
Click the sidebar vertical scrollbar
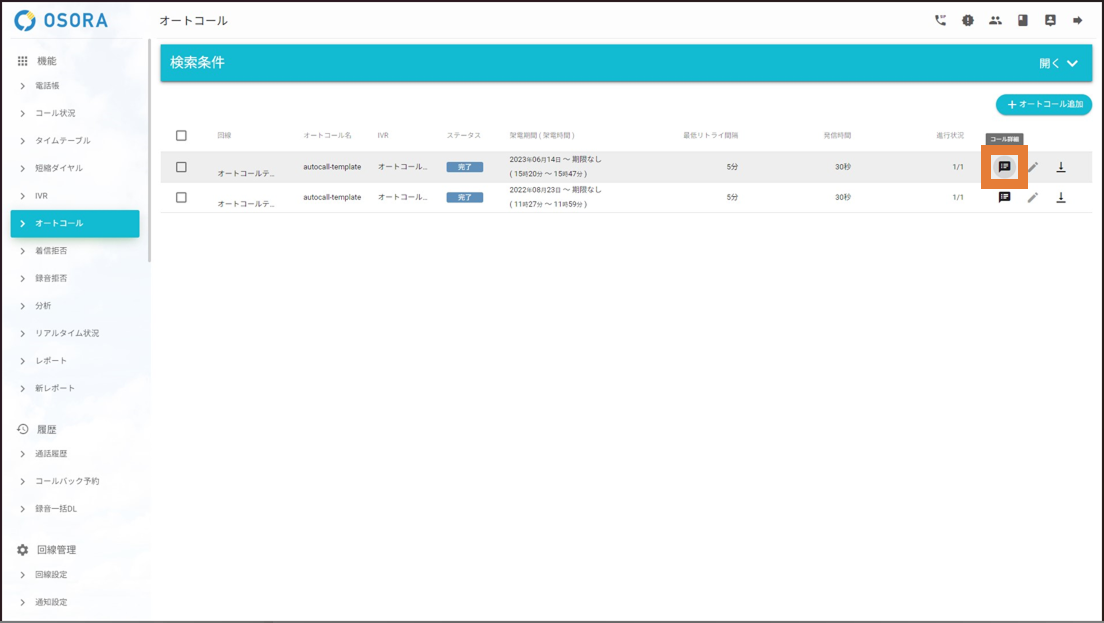(x=149, y=150)
